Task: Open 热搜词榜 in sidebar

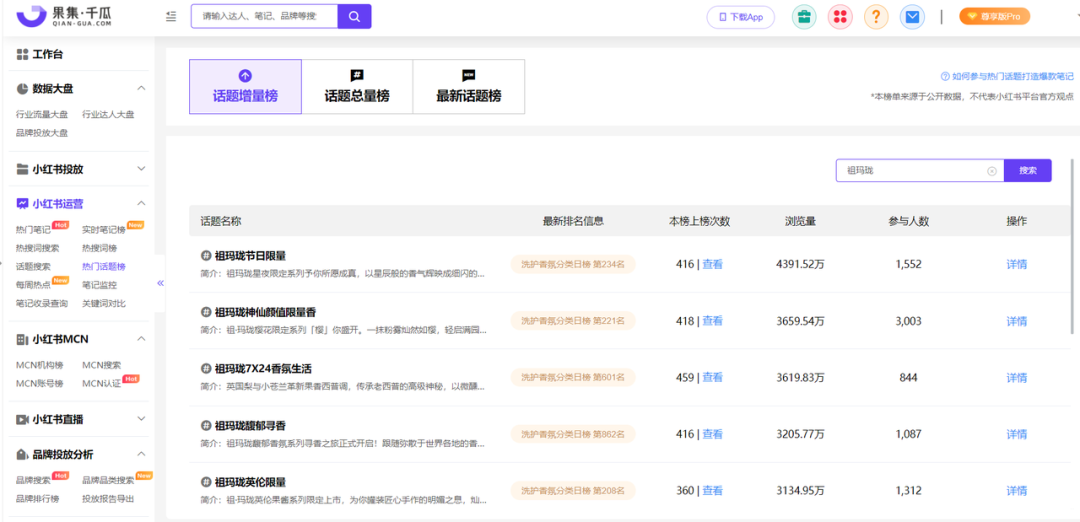Action: click(x=99, y=248)
